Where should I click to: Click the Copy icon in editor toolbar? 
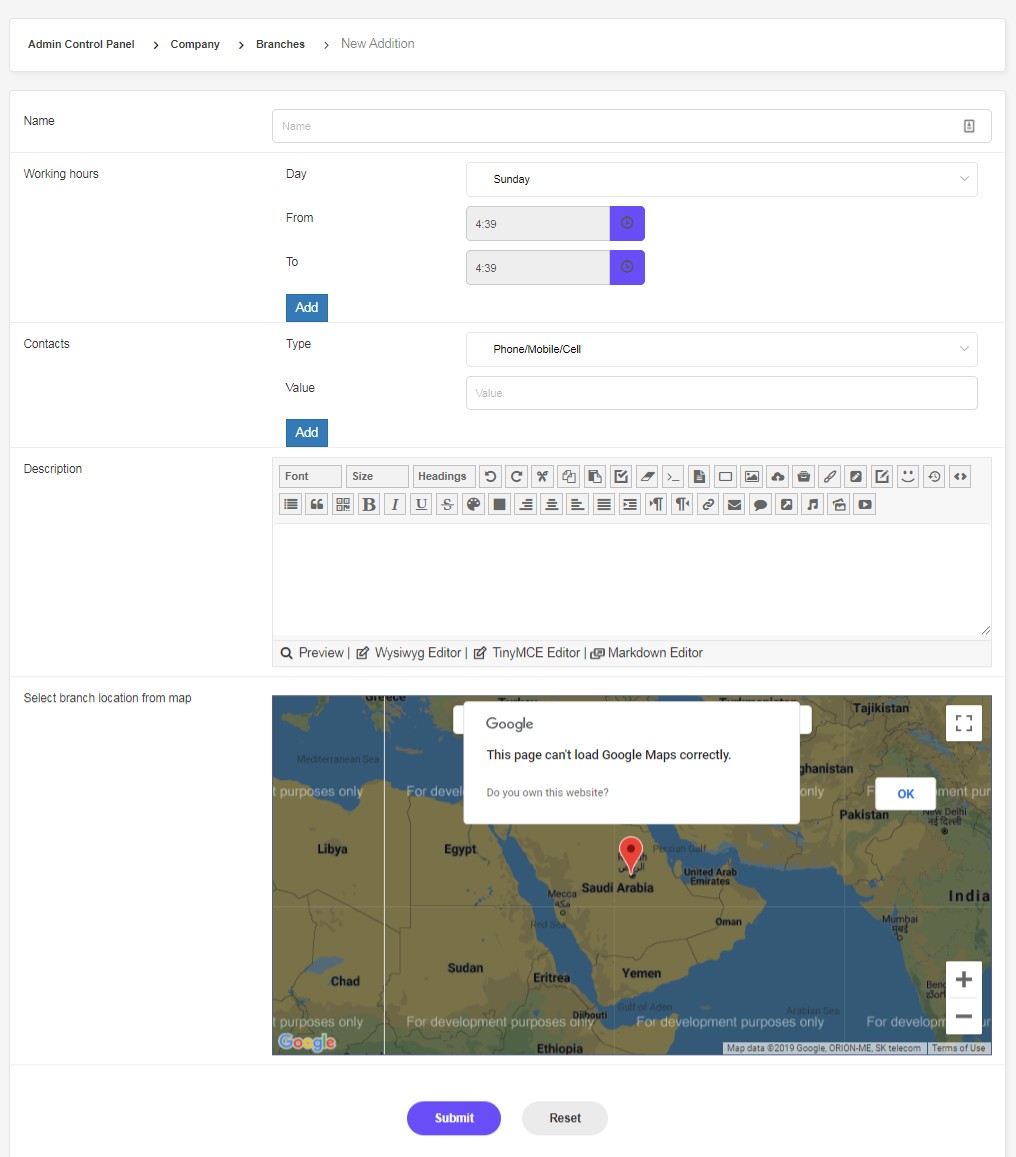[569, 477]
